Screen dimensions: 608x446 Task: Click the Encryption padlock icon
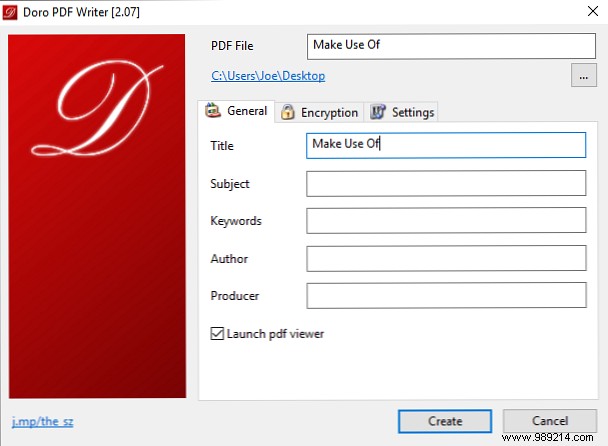287,112
